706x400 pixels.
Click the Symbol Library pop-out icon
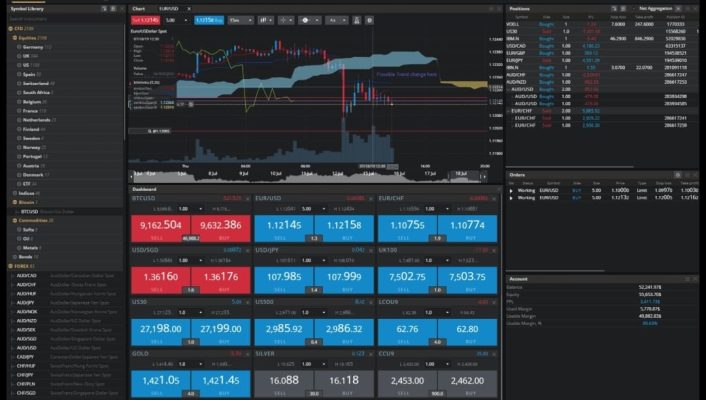tap(104, 9)
